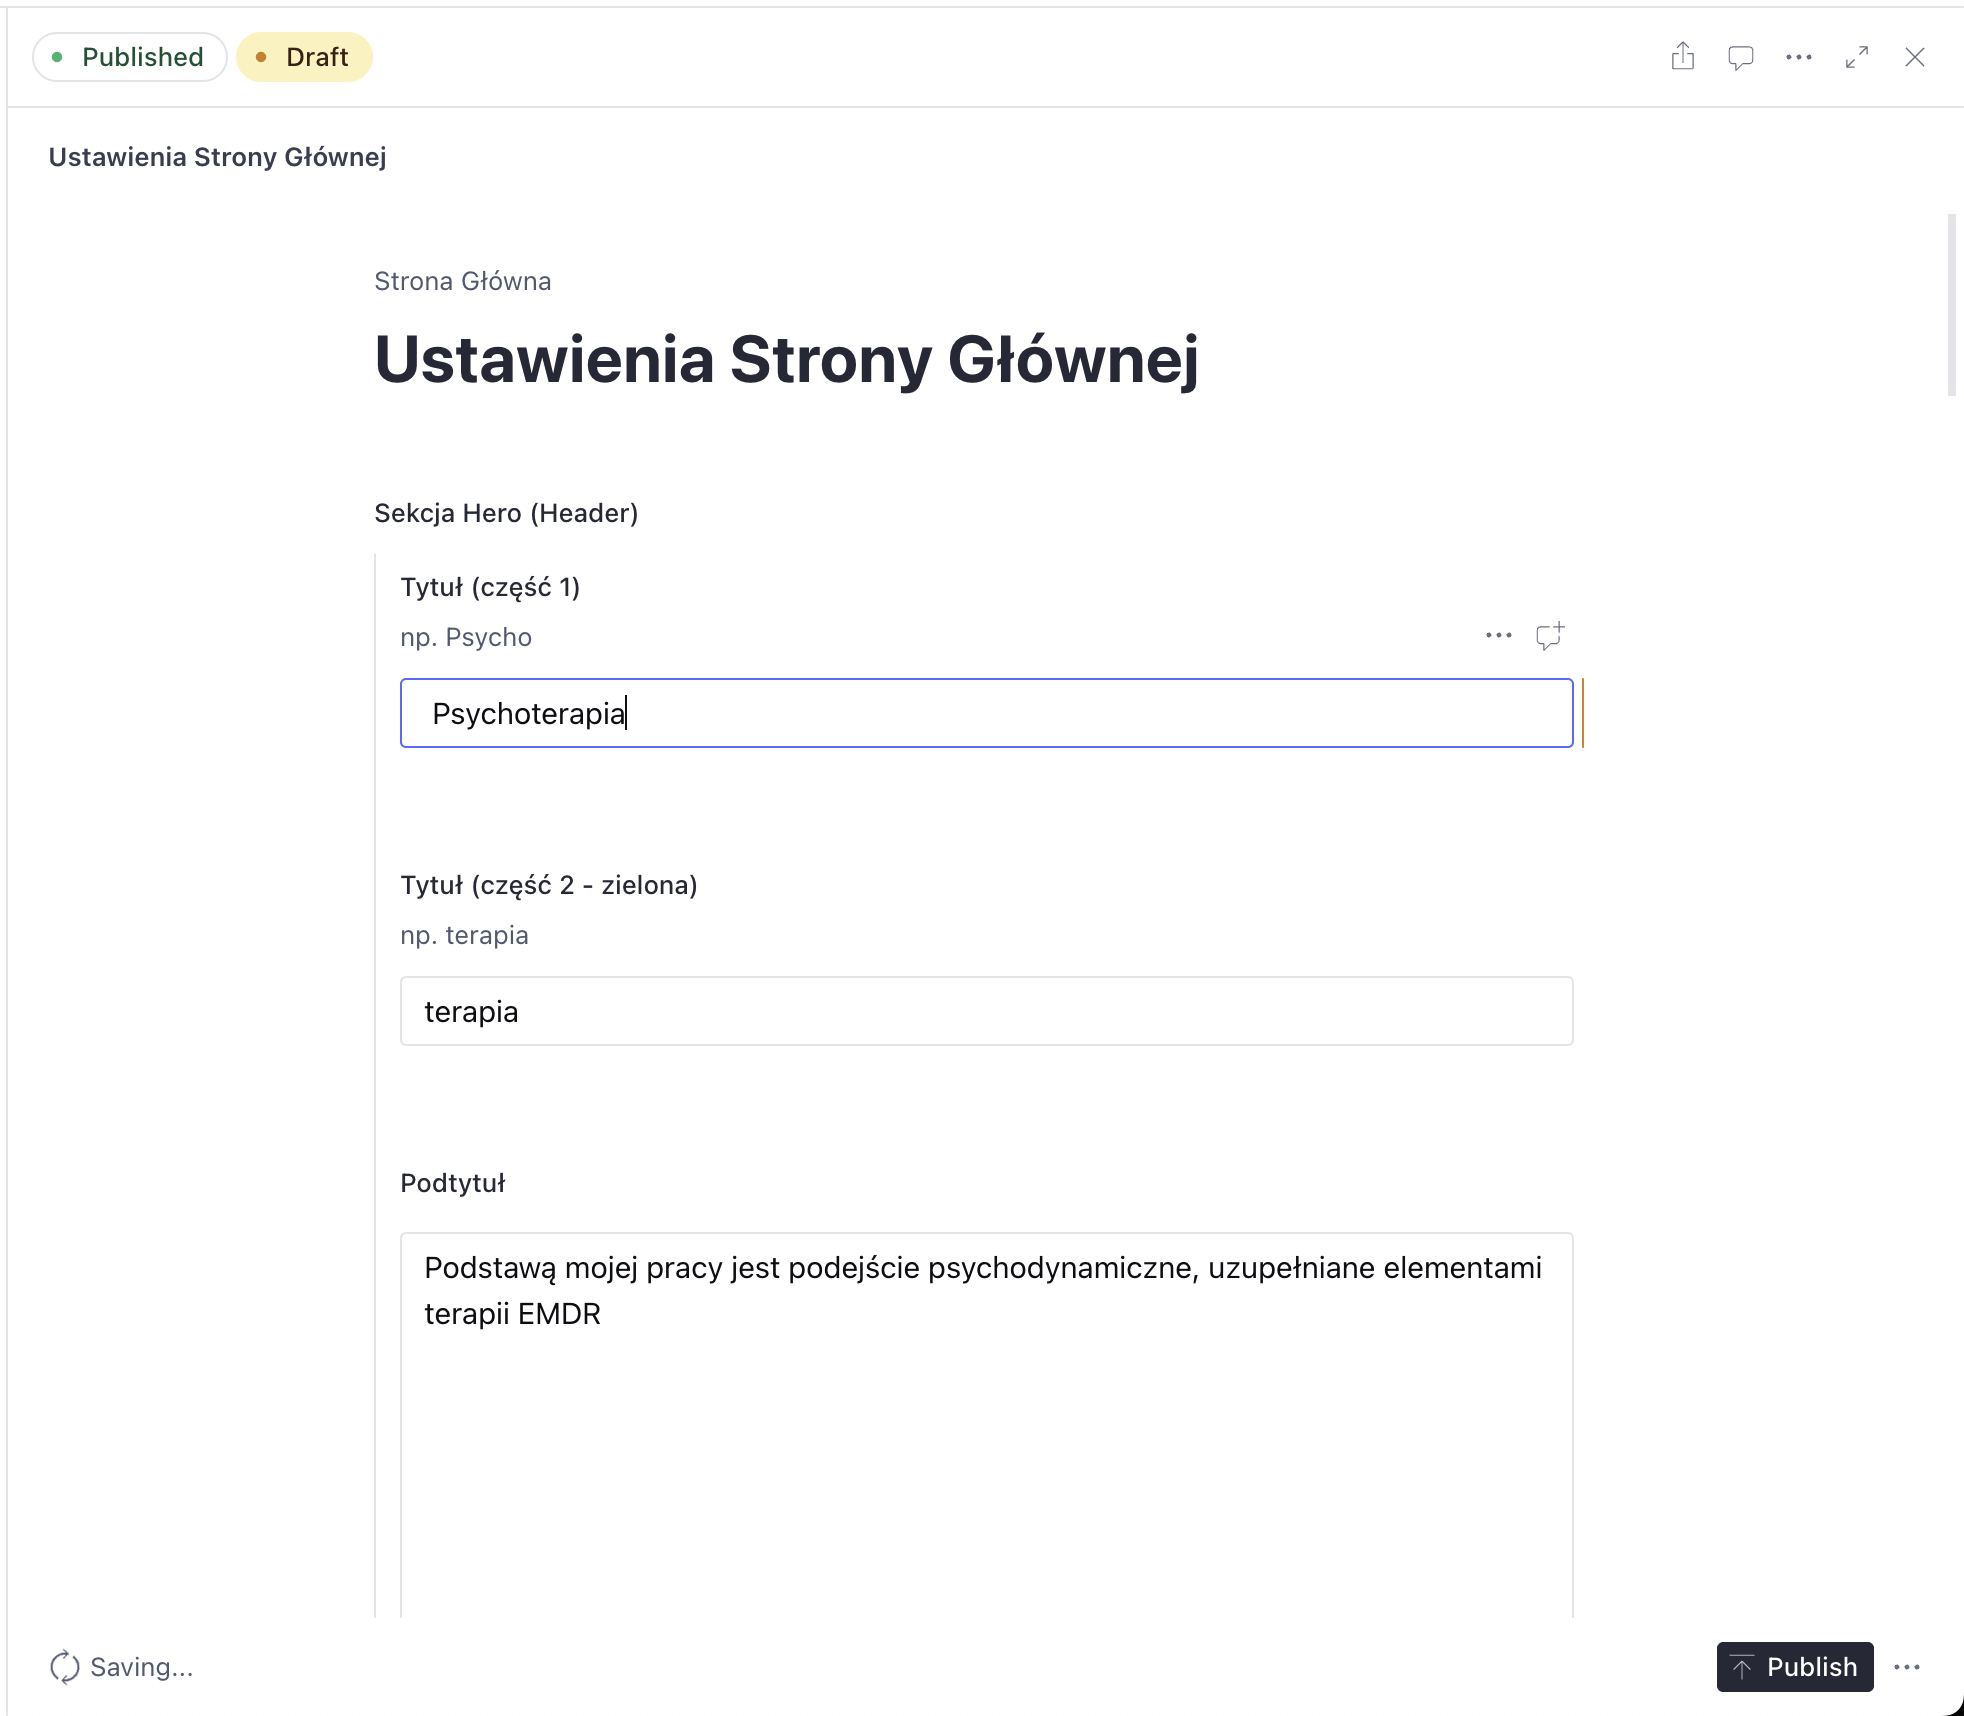Open the comments panel icon
The width and height of the screenshot is (1964, 1716).
pos(1741,57)
